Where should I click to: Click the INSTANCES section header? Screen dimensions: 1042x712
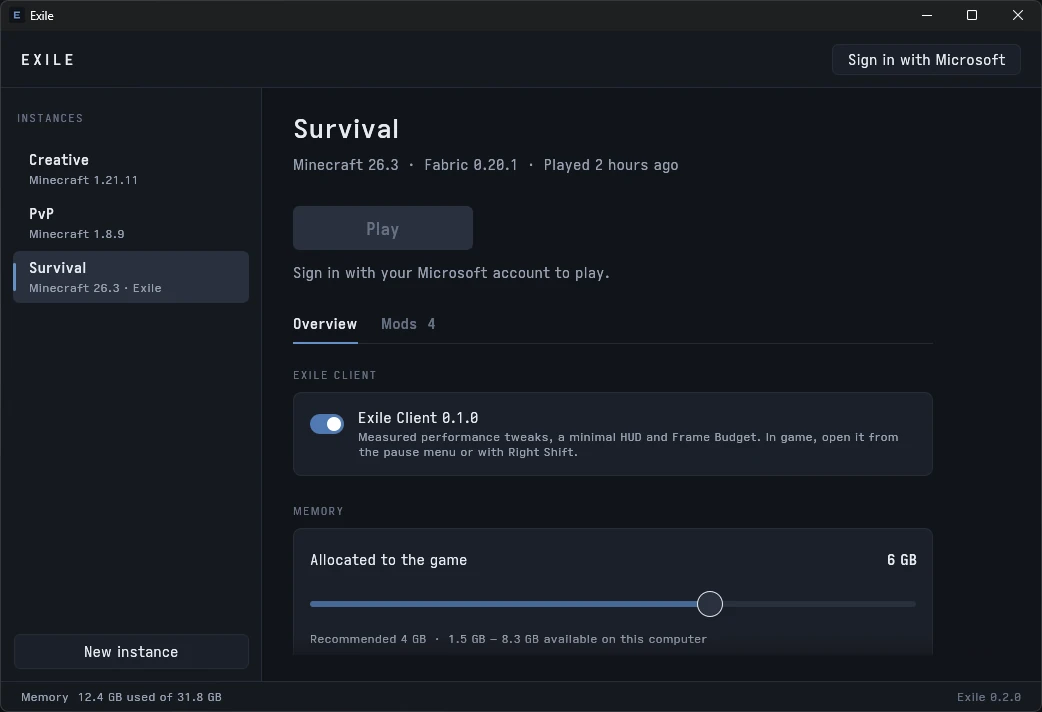coord(50,118)
